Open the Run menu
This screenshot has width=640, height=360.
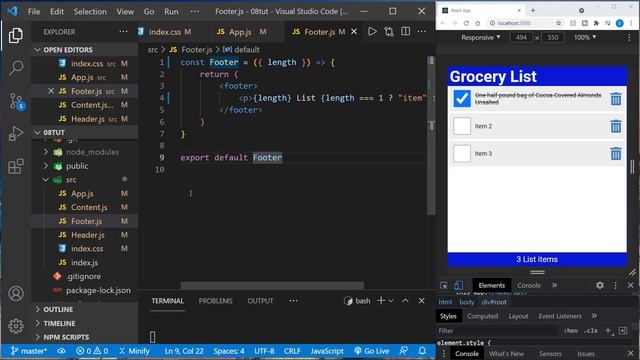click(171, 11)
